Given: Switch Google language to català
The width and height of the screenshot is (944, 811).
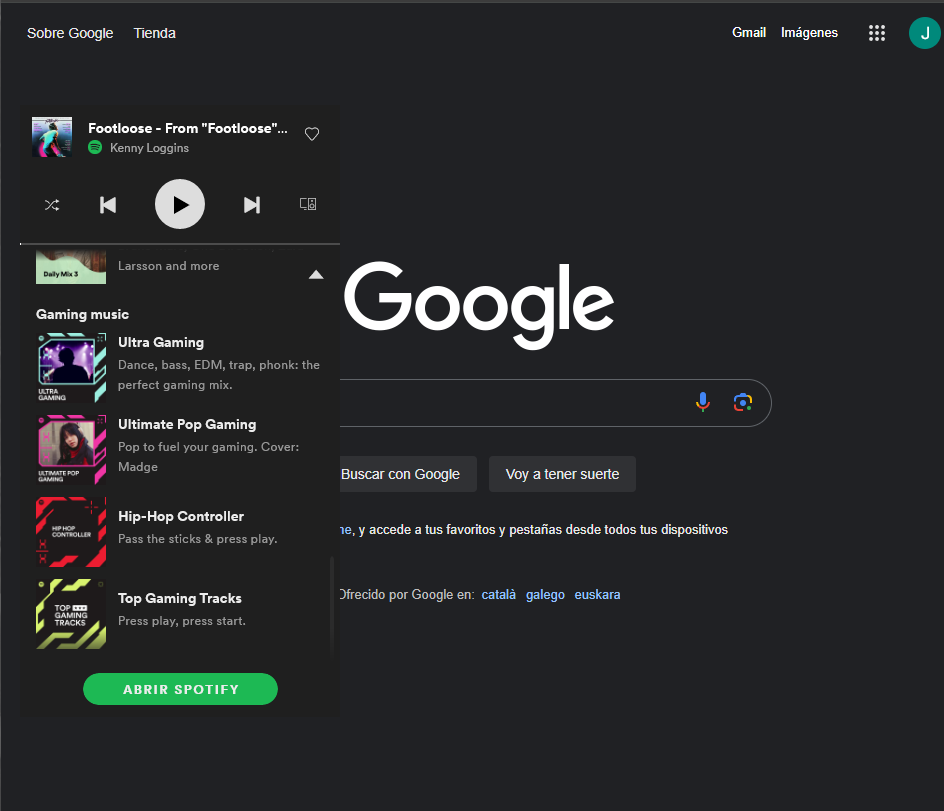Looking at the screenshot, I should point(498,594).
